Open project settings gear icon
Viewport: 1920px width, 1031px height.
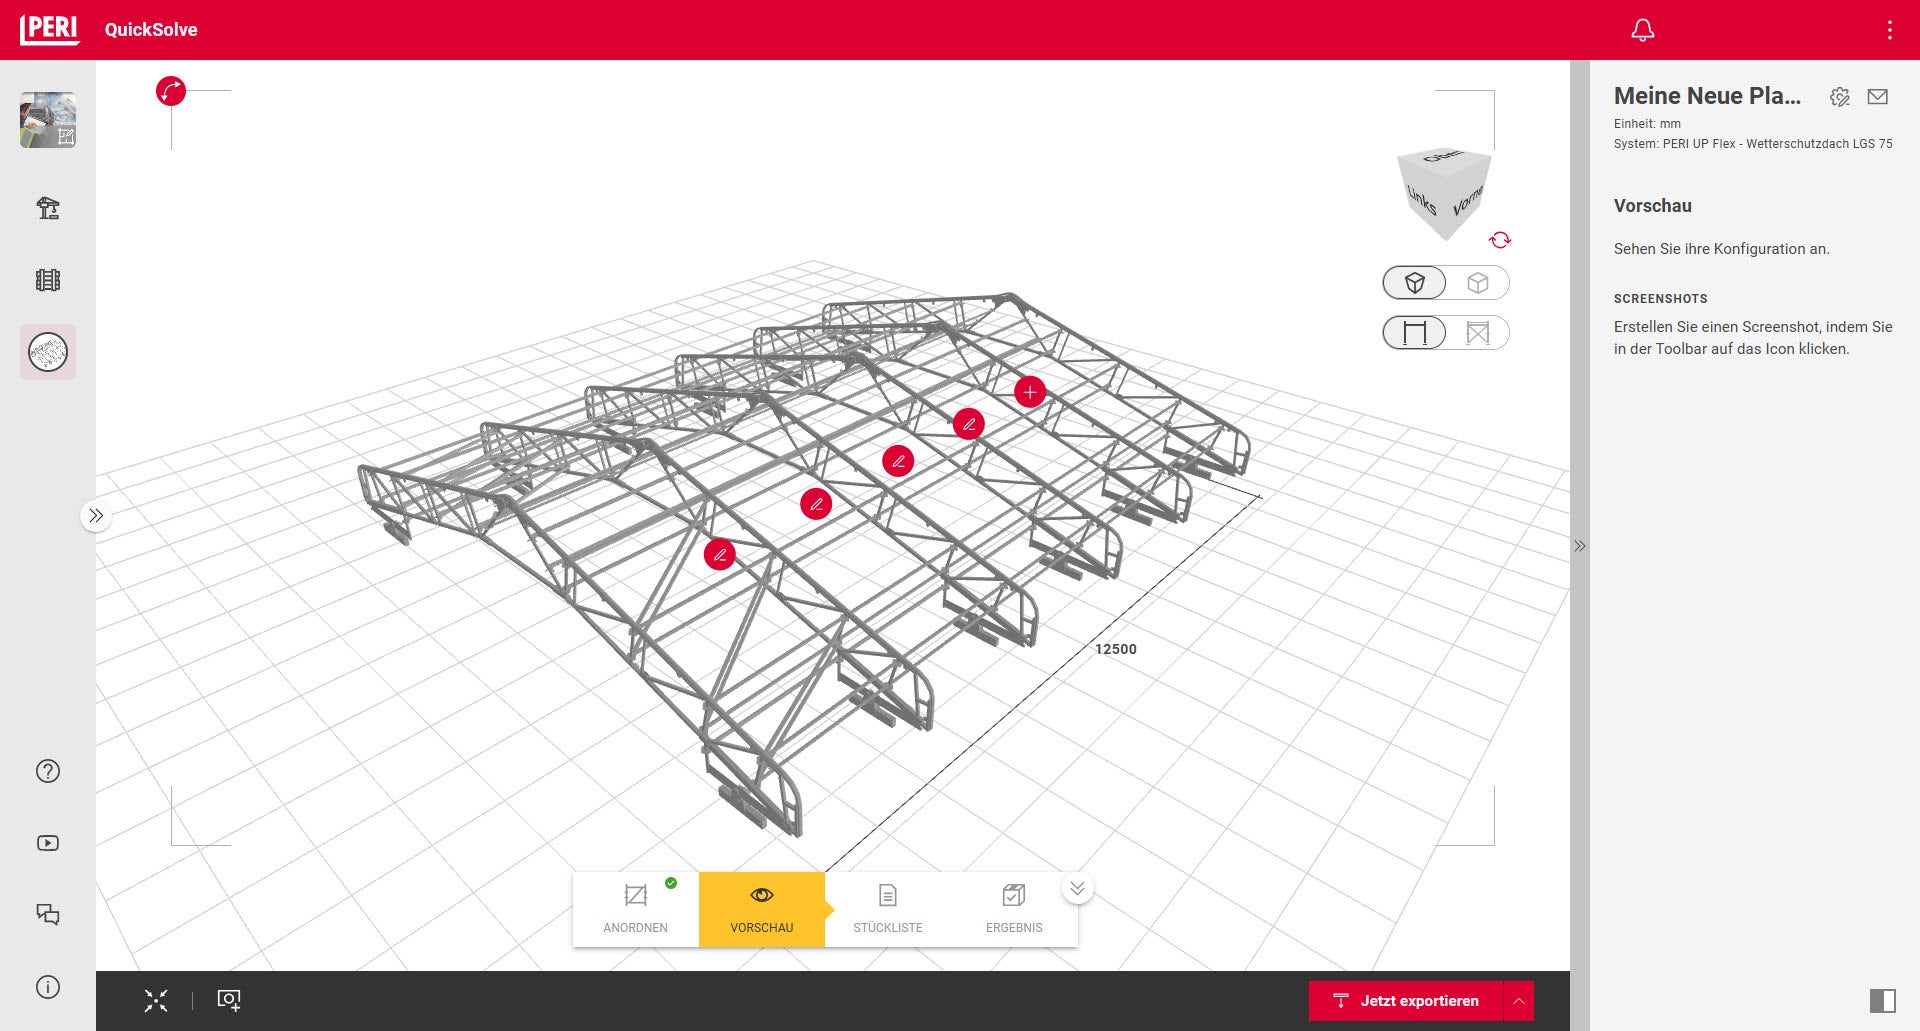(x=1840, y=97)
